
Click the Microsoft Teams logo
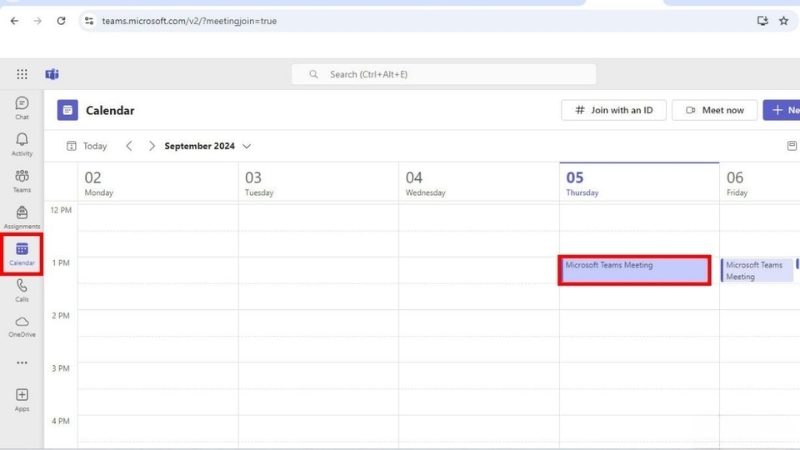[x=52, y=74]
